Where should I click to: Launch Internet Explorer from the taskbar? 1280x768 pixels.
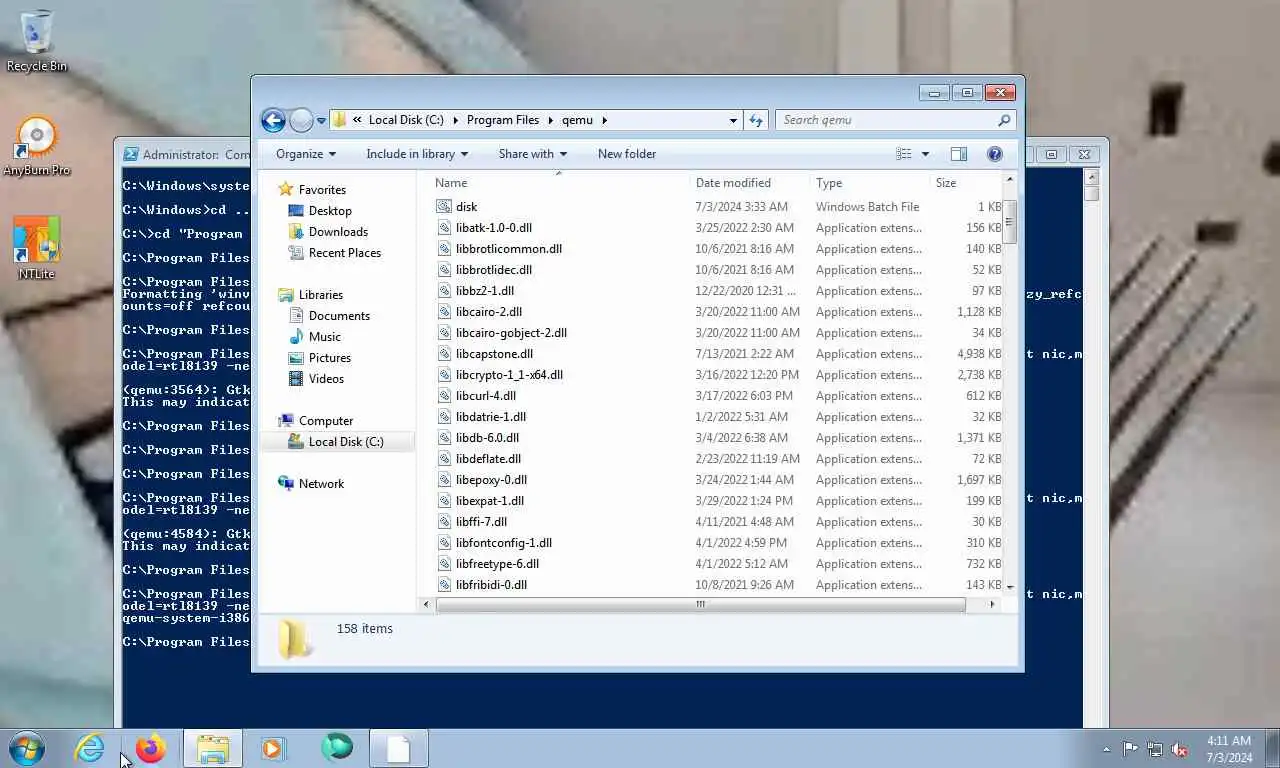pyautogui.click(x=90, y=748)
